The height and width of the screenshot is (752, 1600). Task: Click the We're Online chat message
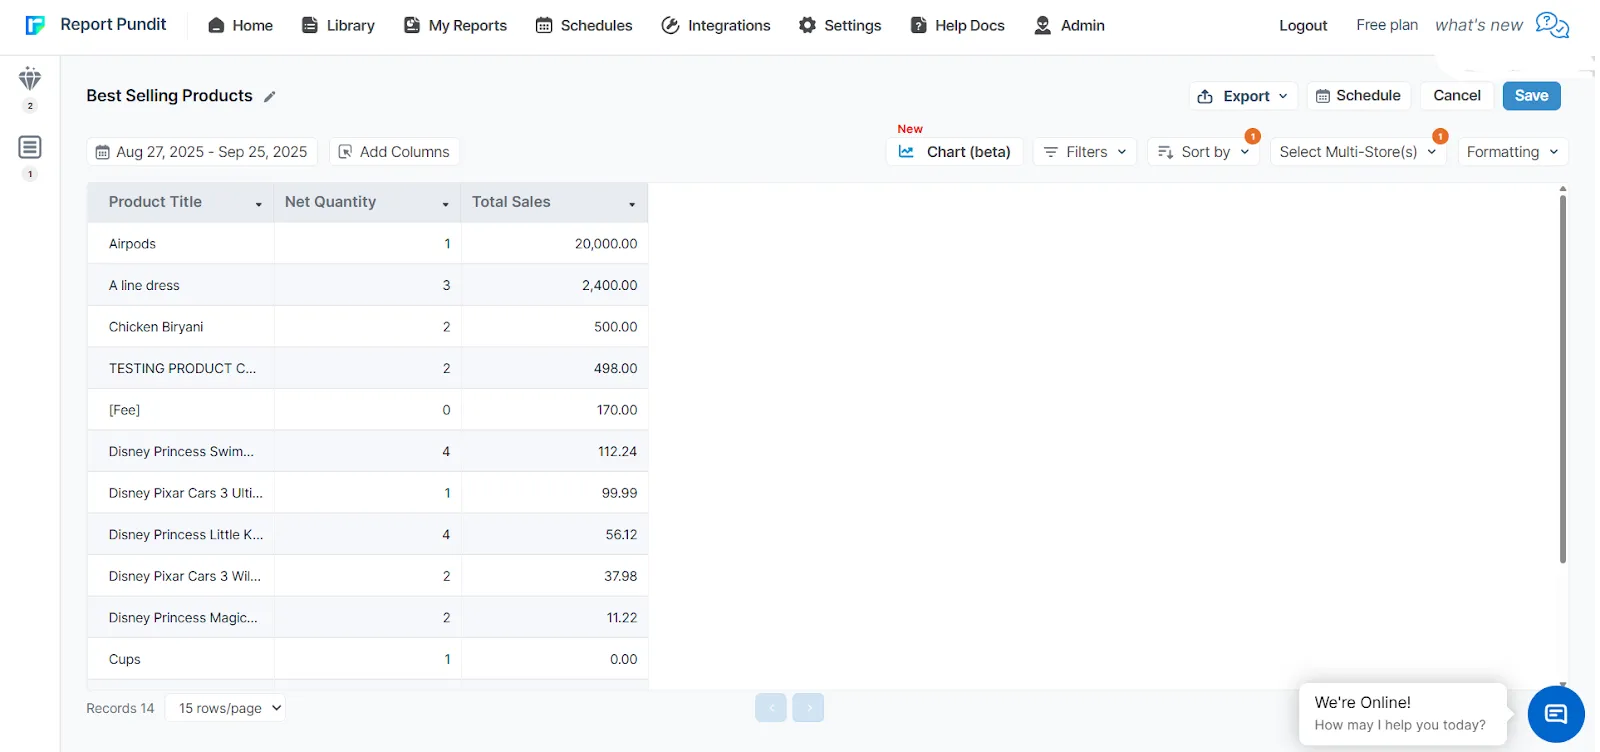click(x=1402, y=714)
